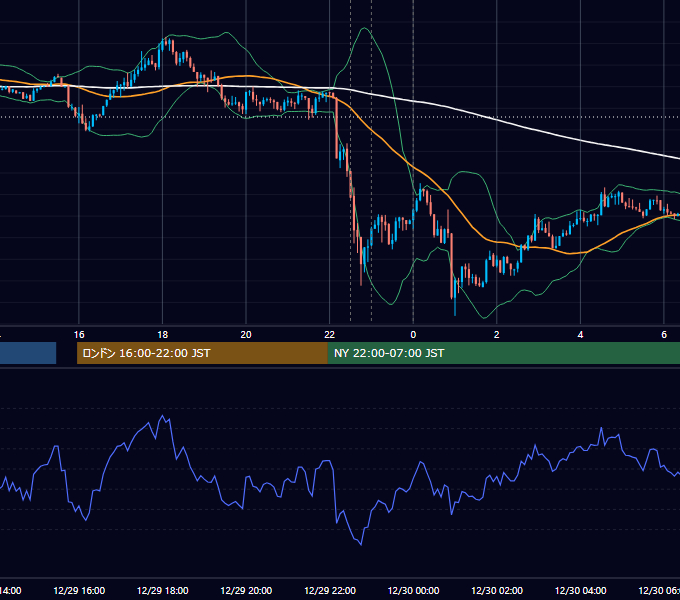Click the London session bar 16:00-22:00 JST
The height and width of the screenshot is (600, 680).
(x=202, y=353)
